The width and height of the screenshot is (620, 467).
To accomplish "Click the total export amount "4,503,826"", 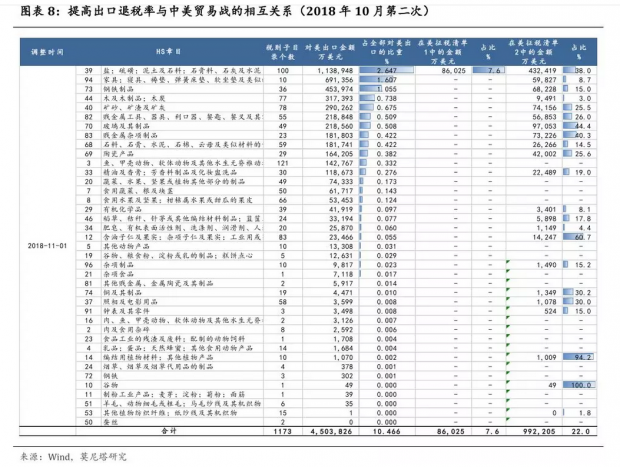I will (331, 431).
